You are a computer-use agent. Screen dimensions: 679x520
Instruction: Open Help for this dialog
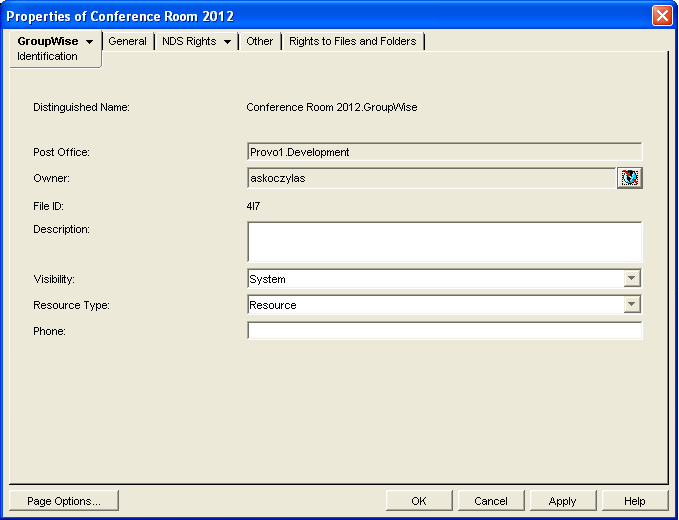coord(634,501)
